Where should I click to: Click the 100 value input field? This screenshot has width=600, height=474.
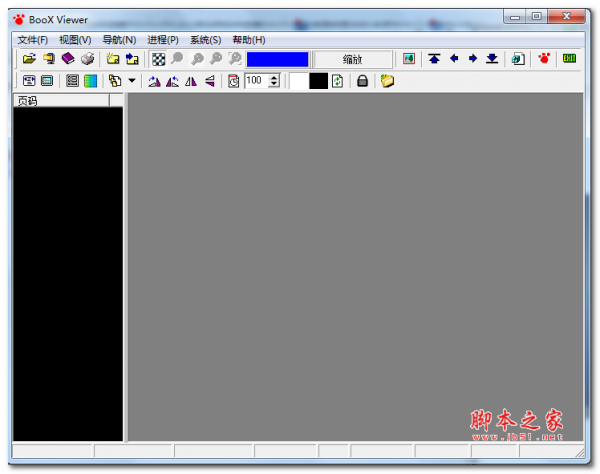(257, 81)
